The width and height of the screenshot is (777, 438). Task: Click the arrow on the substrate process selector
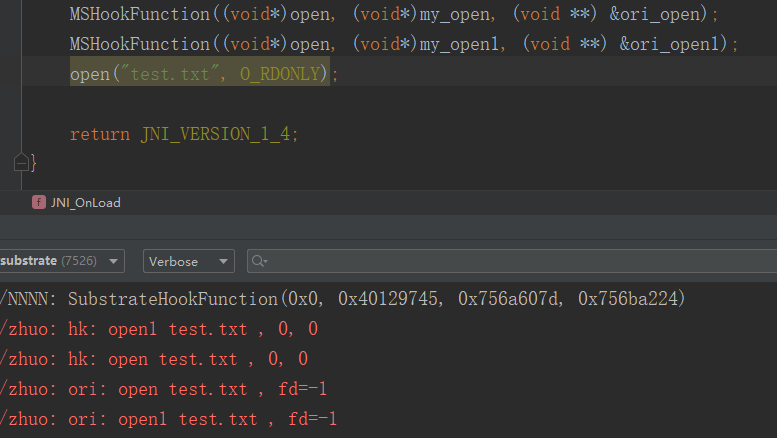[113, 262]
